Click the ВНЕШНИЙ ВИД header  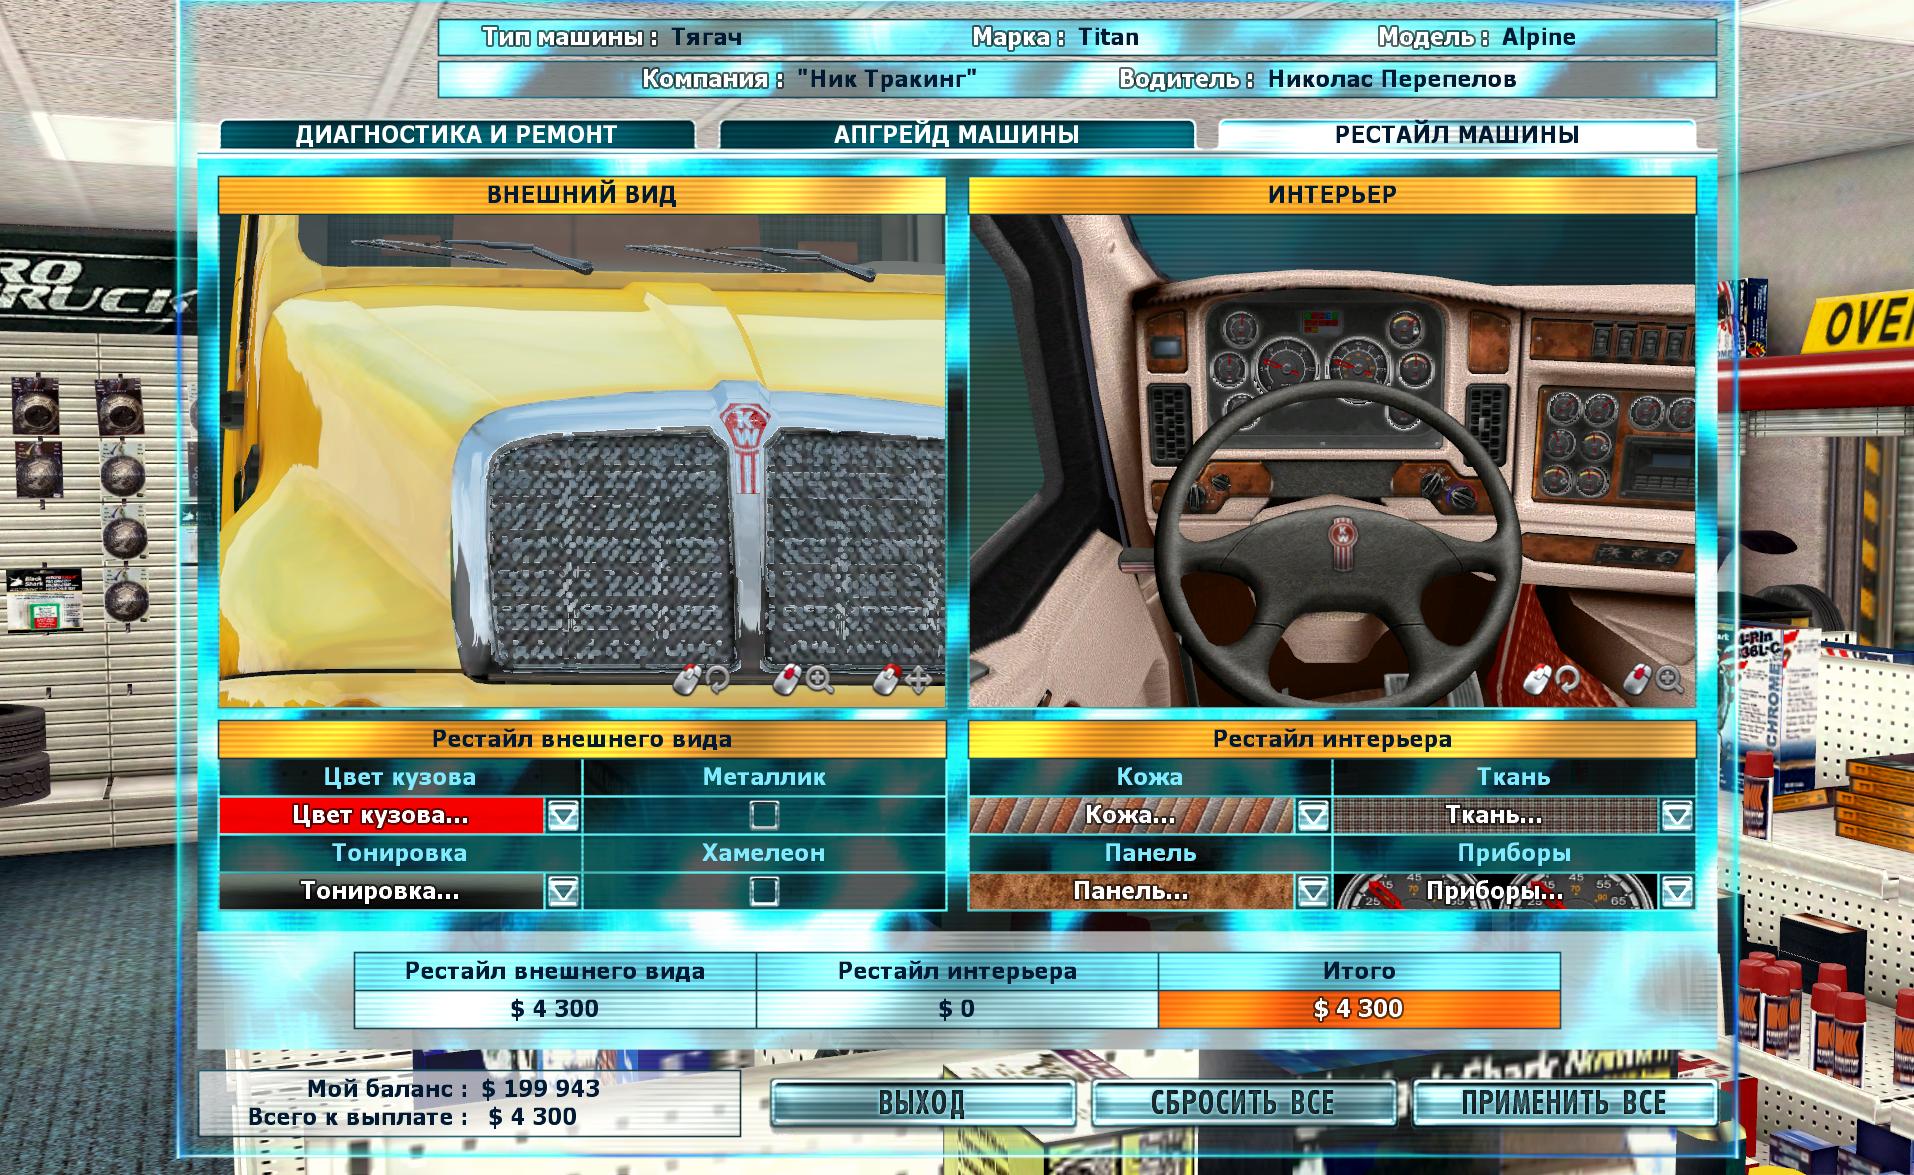coord(582,195)
